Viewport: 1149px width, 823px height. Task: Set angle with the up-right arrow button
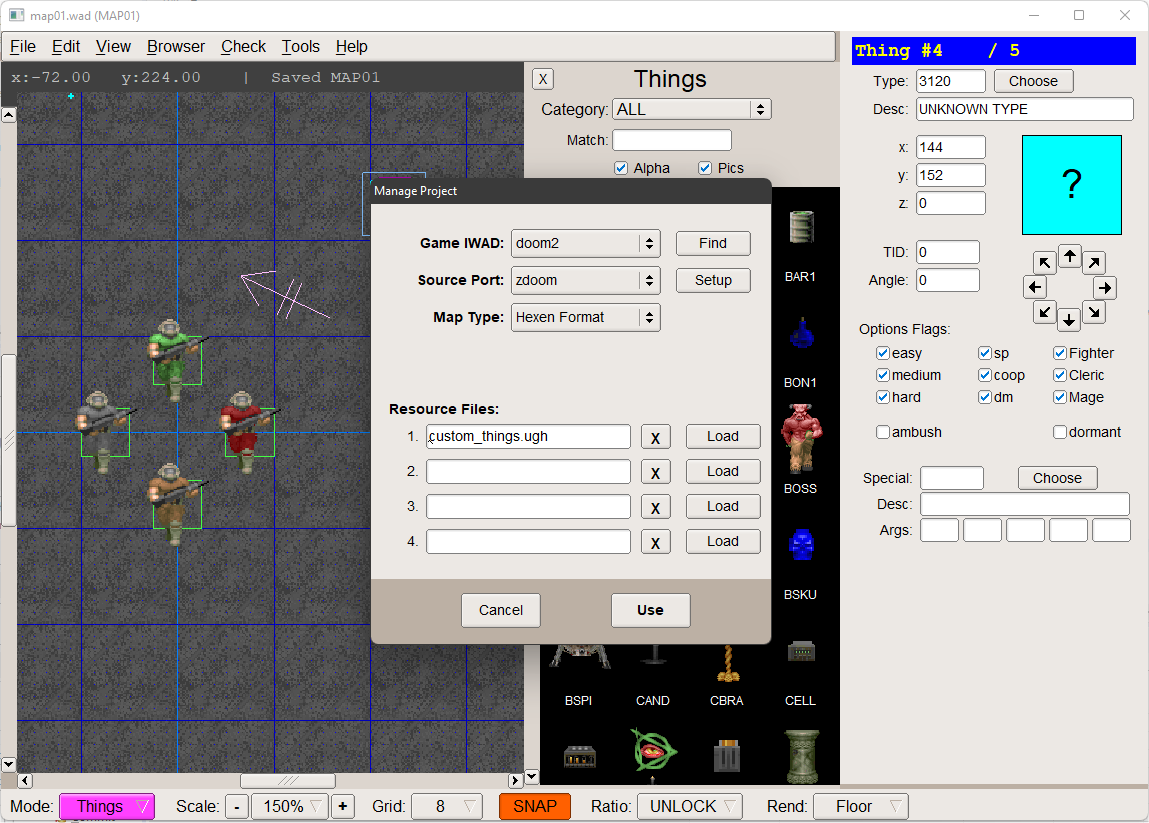coord(1094,262)
